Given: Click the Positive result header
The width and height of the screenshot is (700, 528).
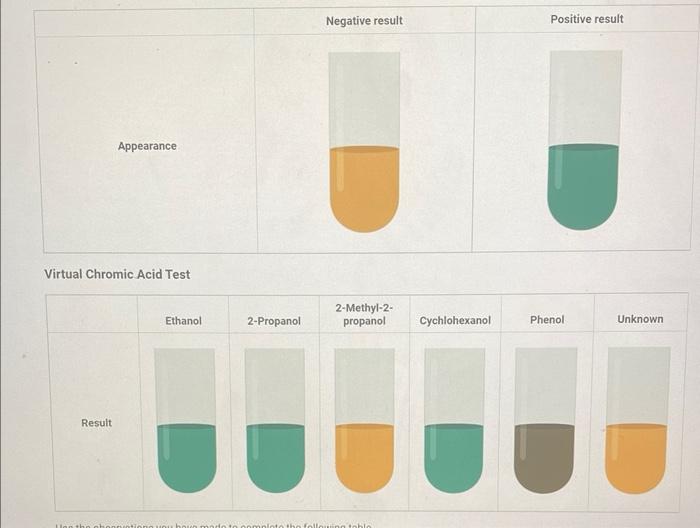Looking at the screenshot, I should tap(587, 19).
